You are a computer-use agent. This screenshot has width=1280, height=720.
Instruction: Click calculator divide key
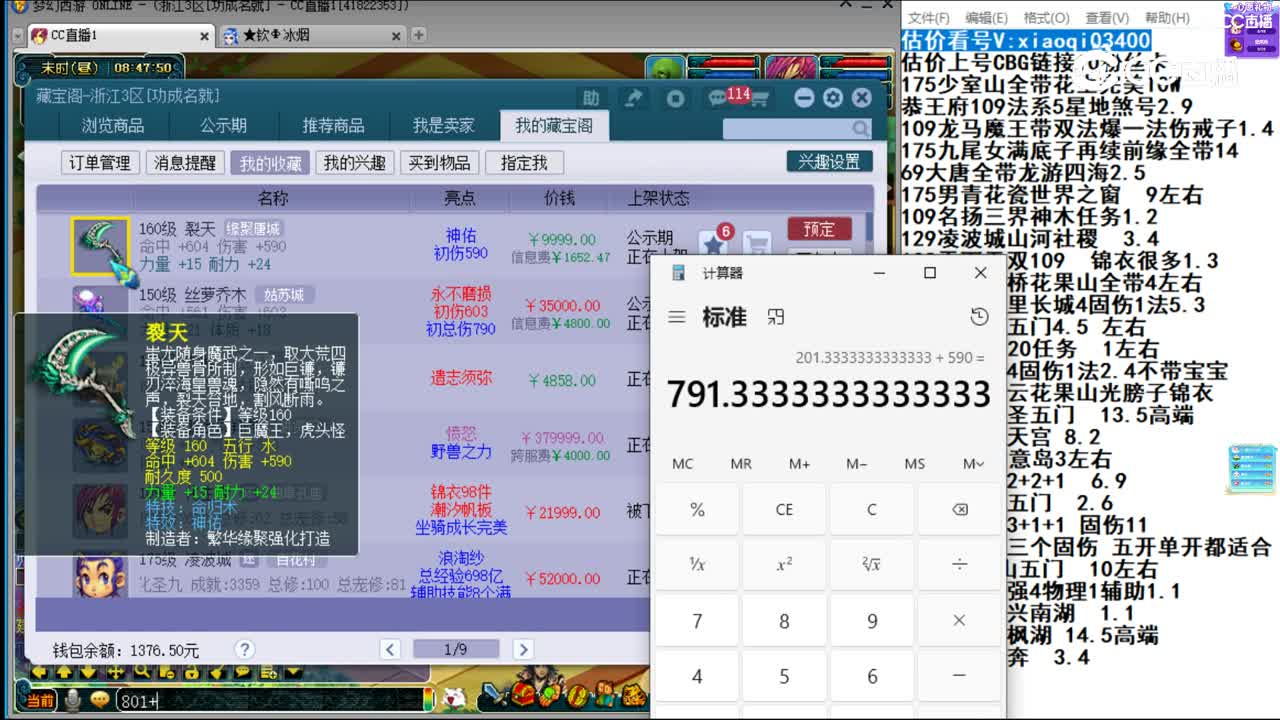tap(959, 565)
